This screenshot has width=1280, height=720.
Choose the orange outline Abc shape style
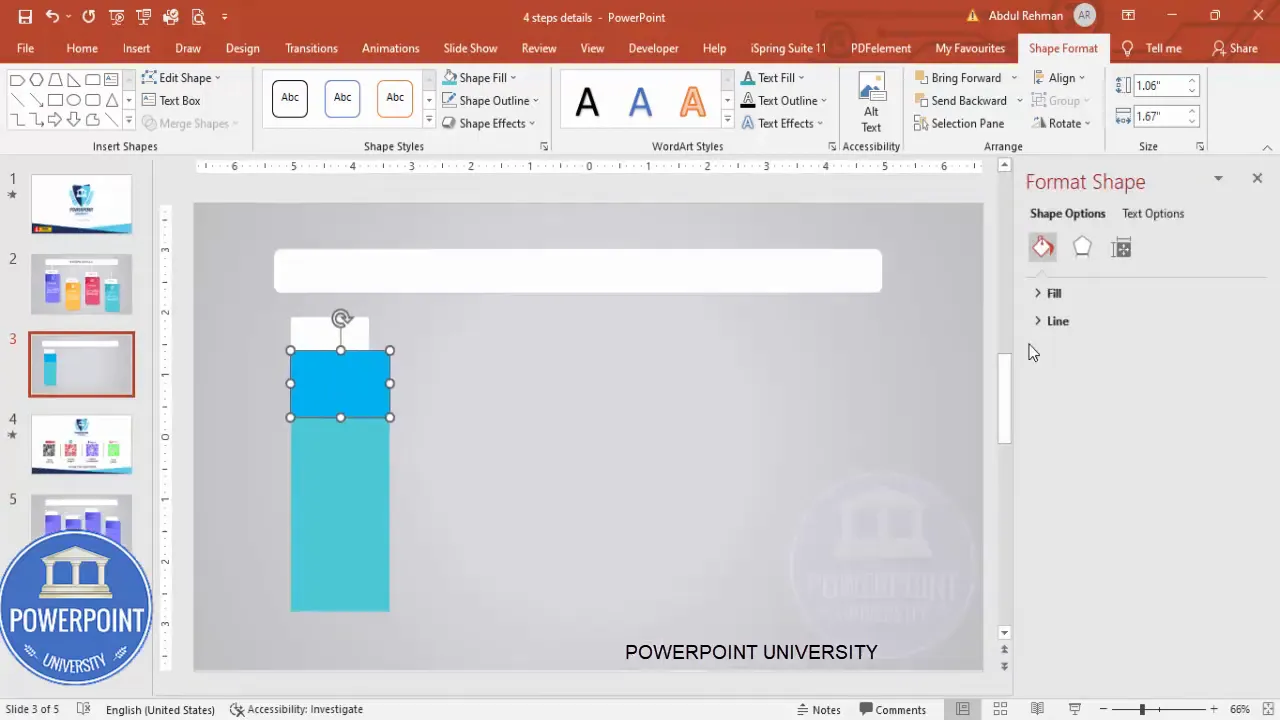point(395,98)
